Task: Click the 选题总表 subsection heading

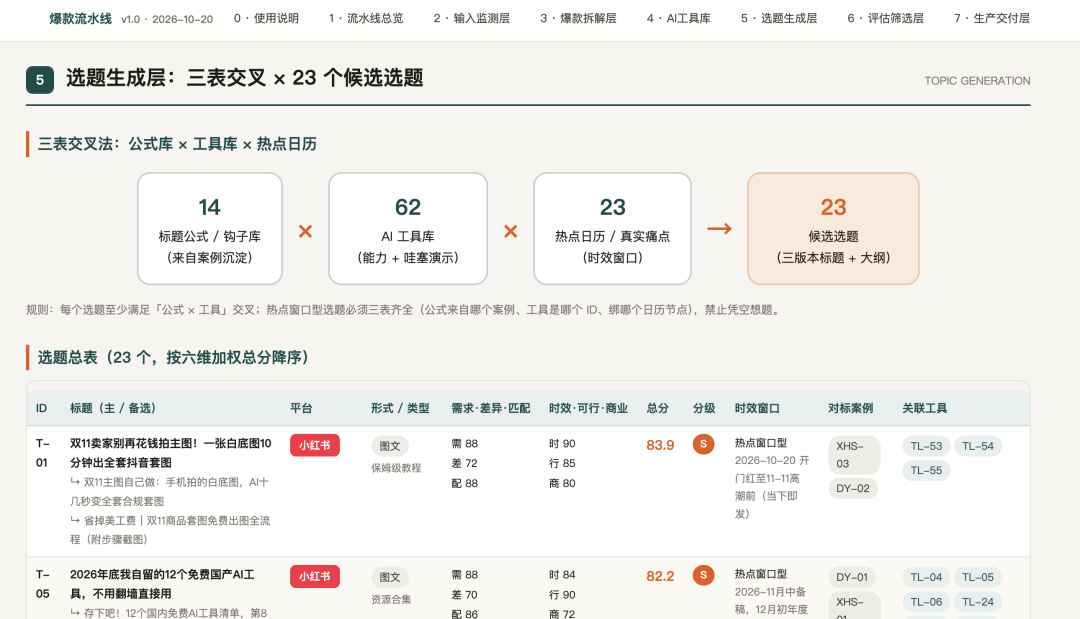Action: (172, 357)
